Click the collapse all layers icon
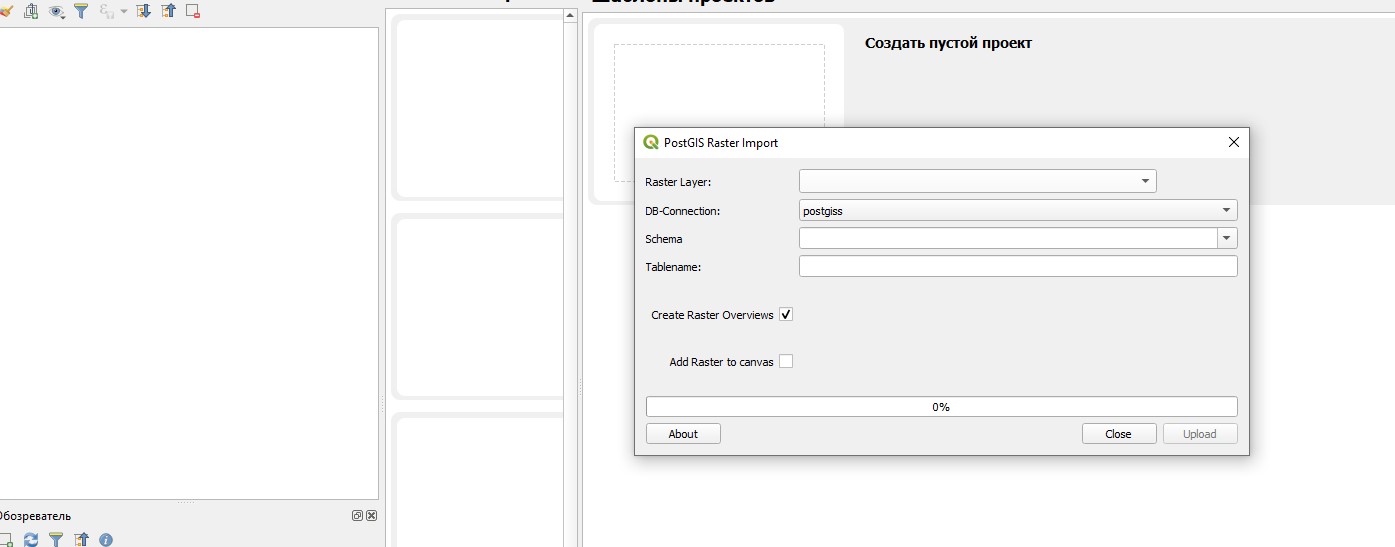Screen dimensions: 1395x547 pyautogui.click(x=168, y=11)
